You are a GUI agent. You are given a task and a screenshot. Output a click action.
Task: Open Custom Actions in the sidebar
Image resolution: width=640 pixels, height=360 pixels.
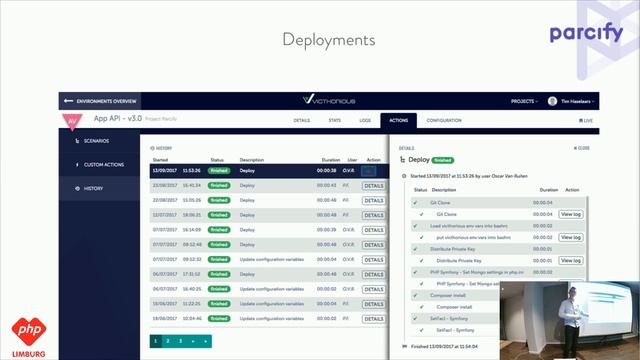(x=100, y=164)
